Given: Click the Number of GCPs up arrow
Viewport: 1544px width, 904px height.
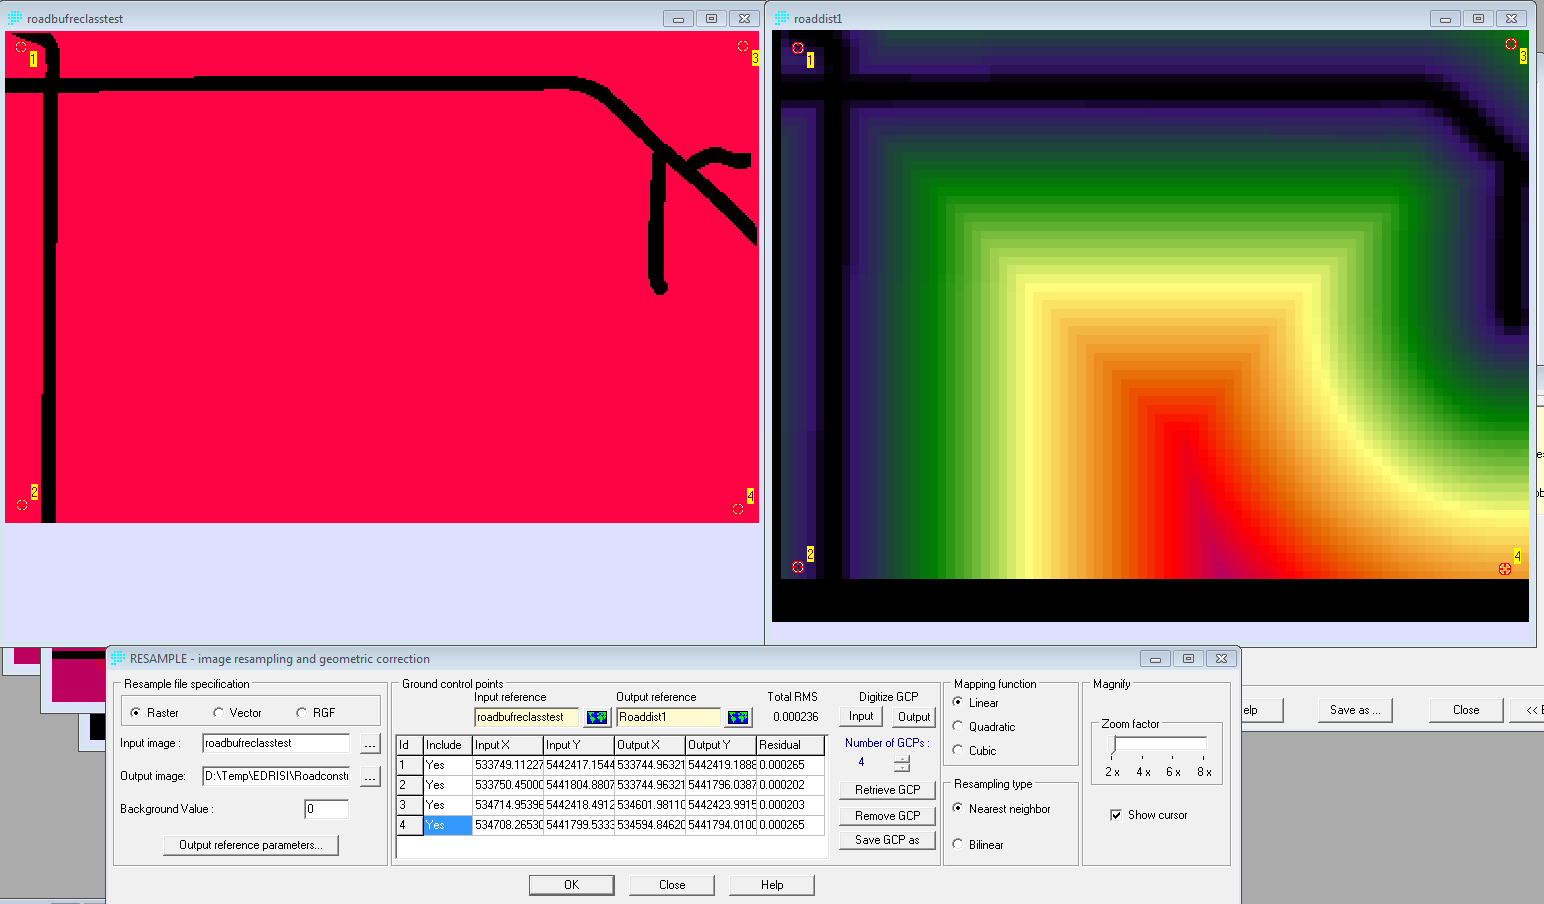Looking at the screenshot, I should coord(902,759).
